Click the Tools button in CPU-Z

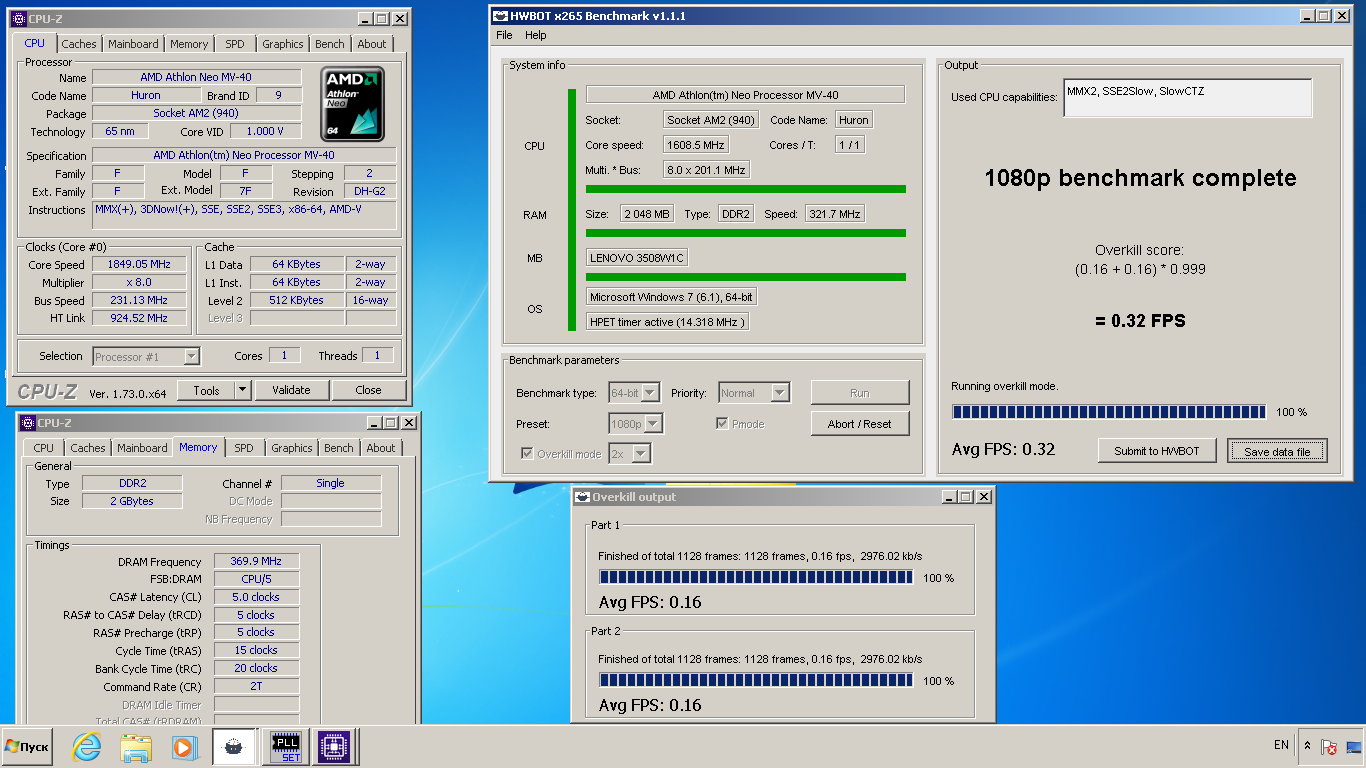[206, 390]
